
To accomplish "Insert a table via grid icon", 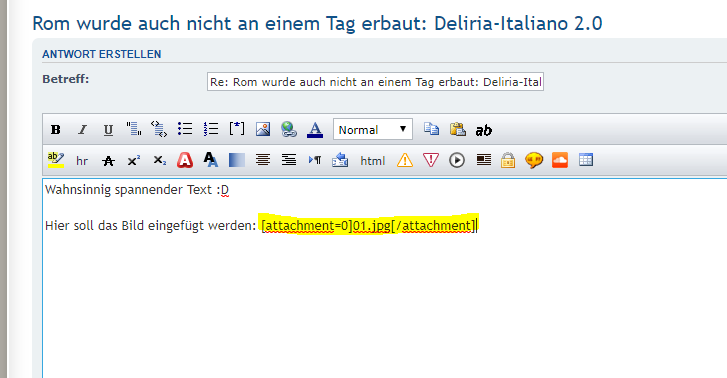I will 586,160.
